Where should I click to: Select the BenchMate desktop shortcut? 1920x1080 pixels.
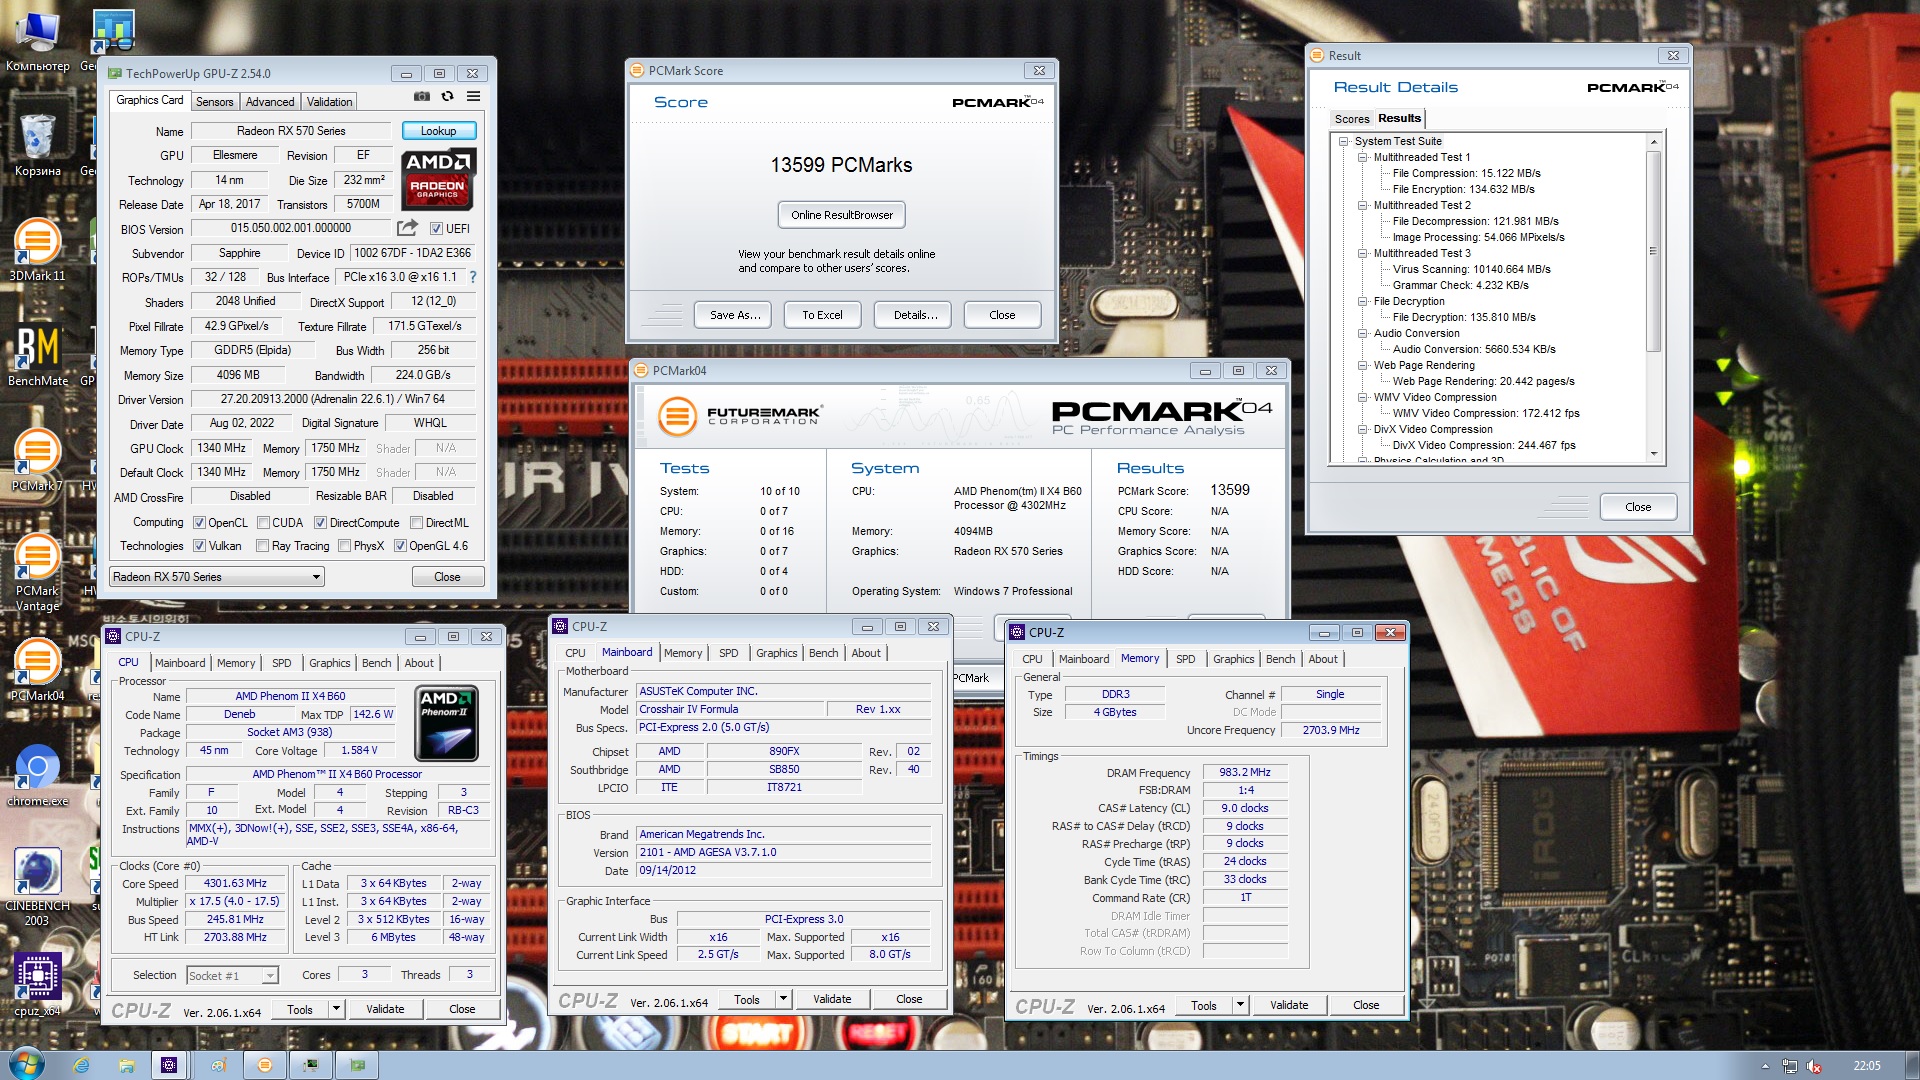pos(38,355)
